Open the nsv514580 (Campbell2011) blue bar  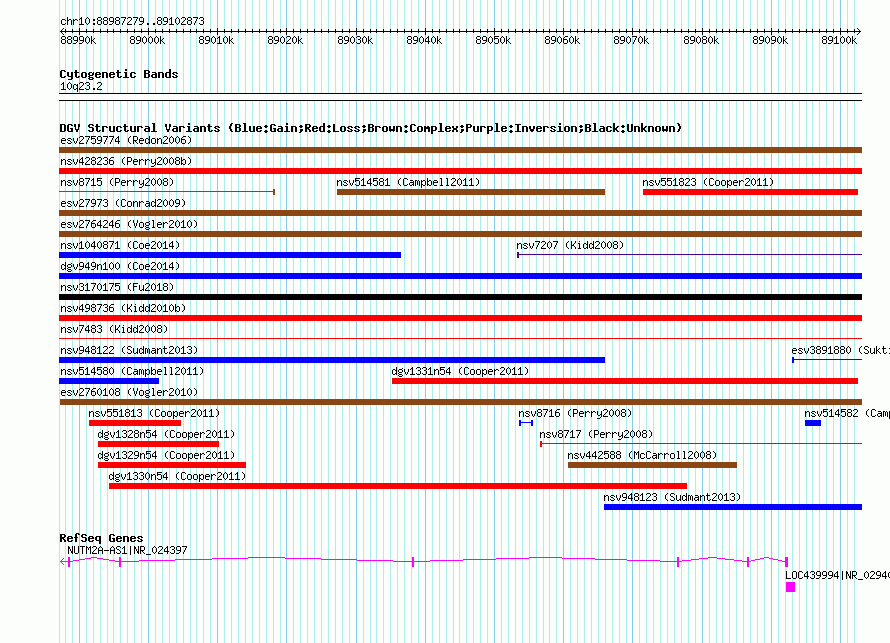coord(109,381)
